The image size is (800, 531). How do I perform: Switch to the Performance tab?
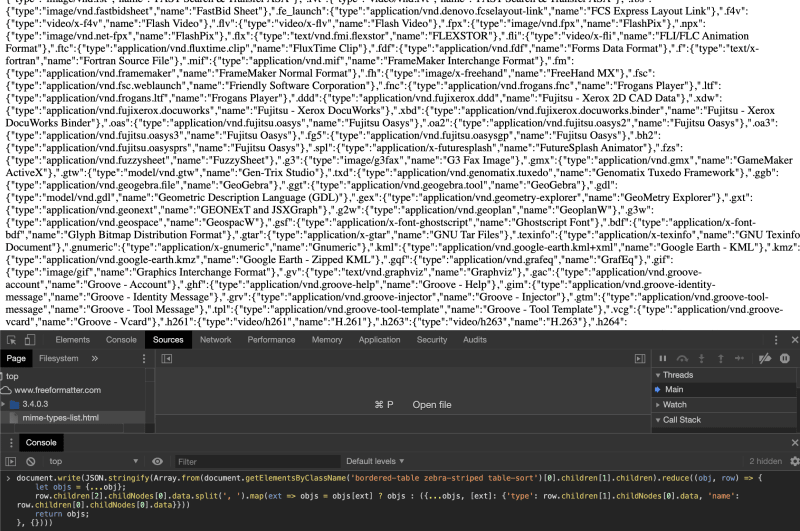click(x=271, y=340)
